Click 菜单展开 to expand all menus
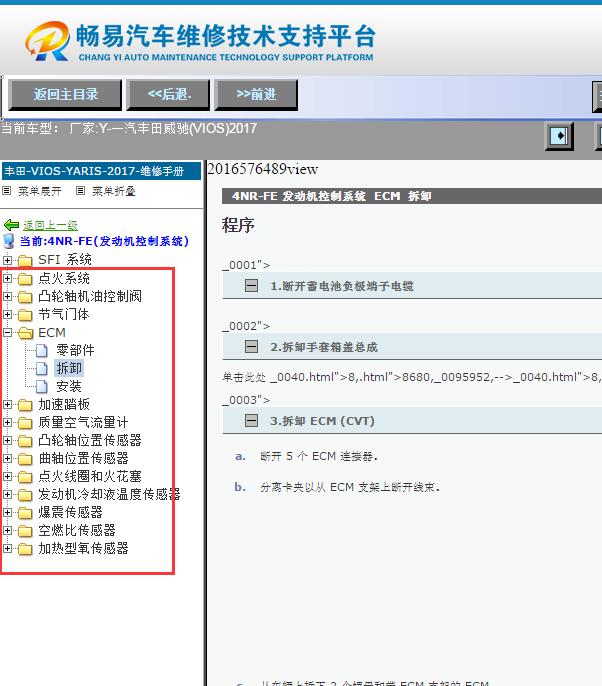 (x=40, y=191)
